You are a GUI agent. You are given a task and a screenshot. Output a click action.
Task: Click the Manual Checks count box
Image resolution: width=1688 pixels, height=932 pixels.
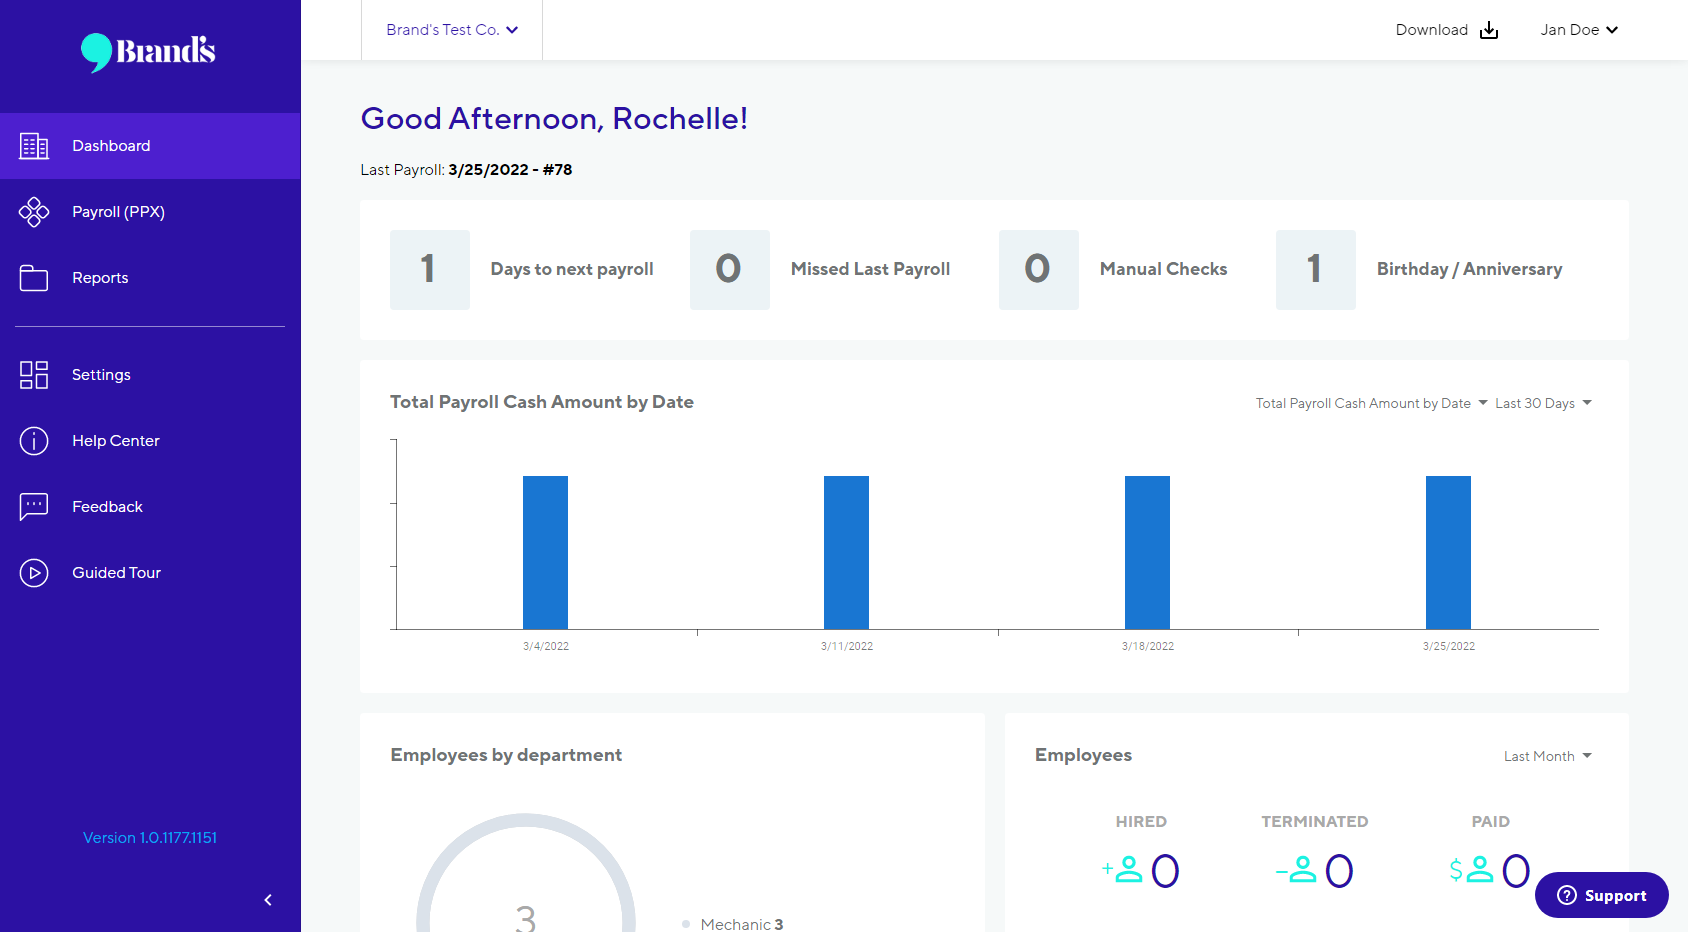[x=1039, y=269]
